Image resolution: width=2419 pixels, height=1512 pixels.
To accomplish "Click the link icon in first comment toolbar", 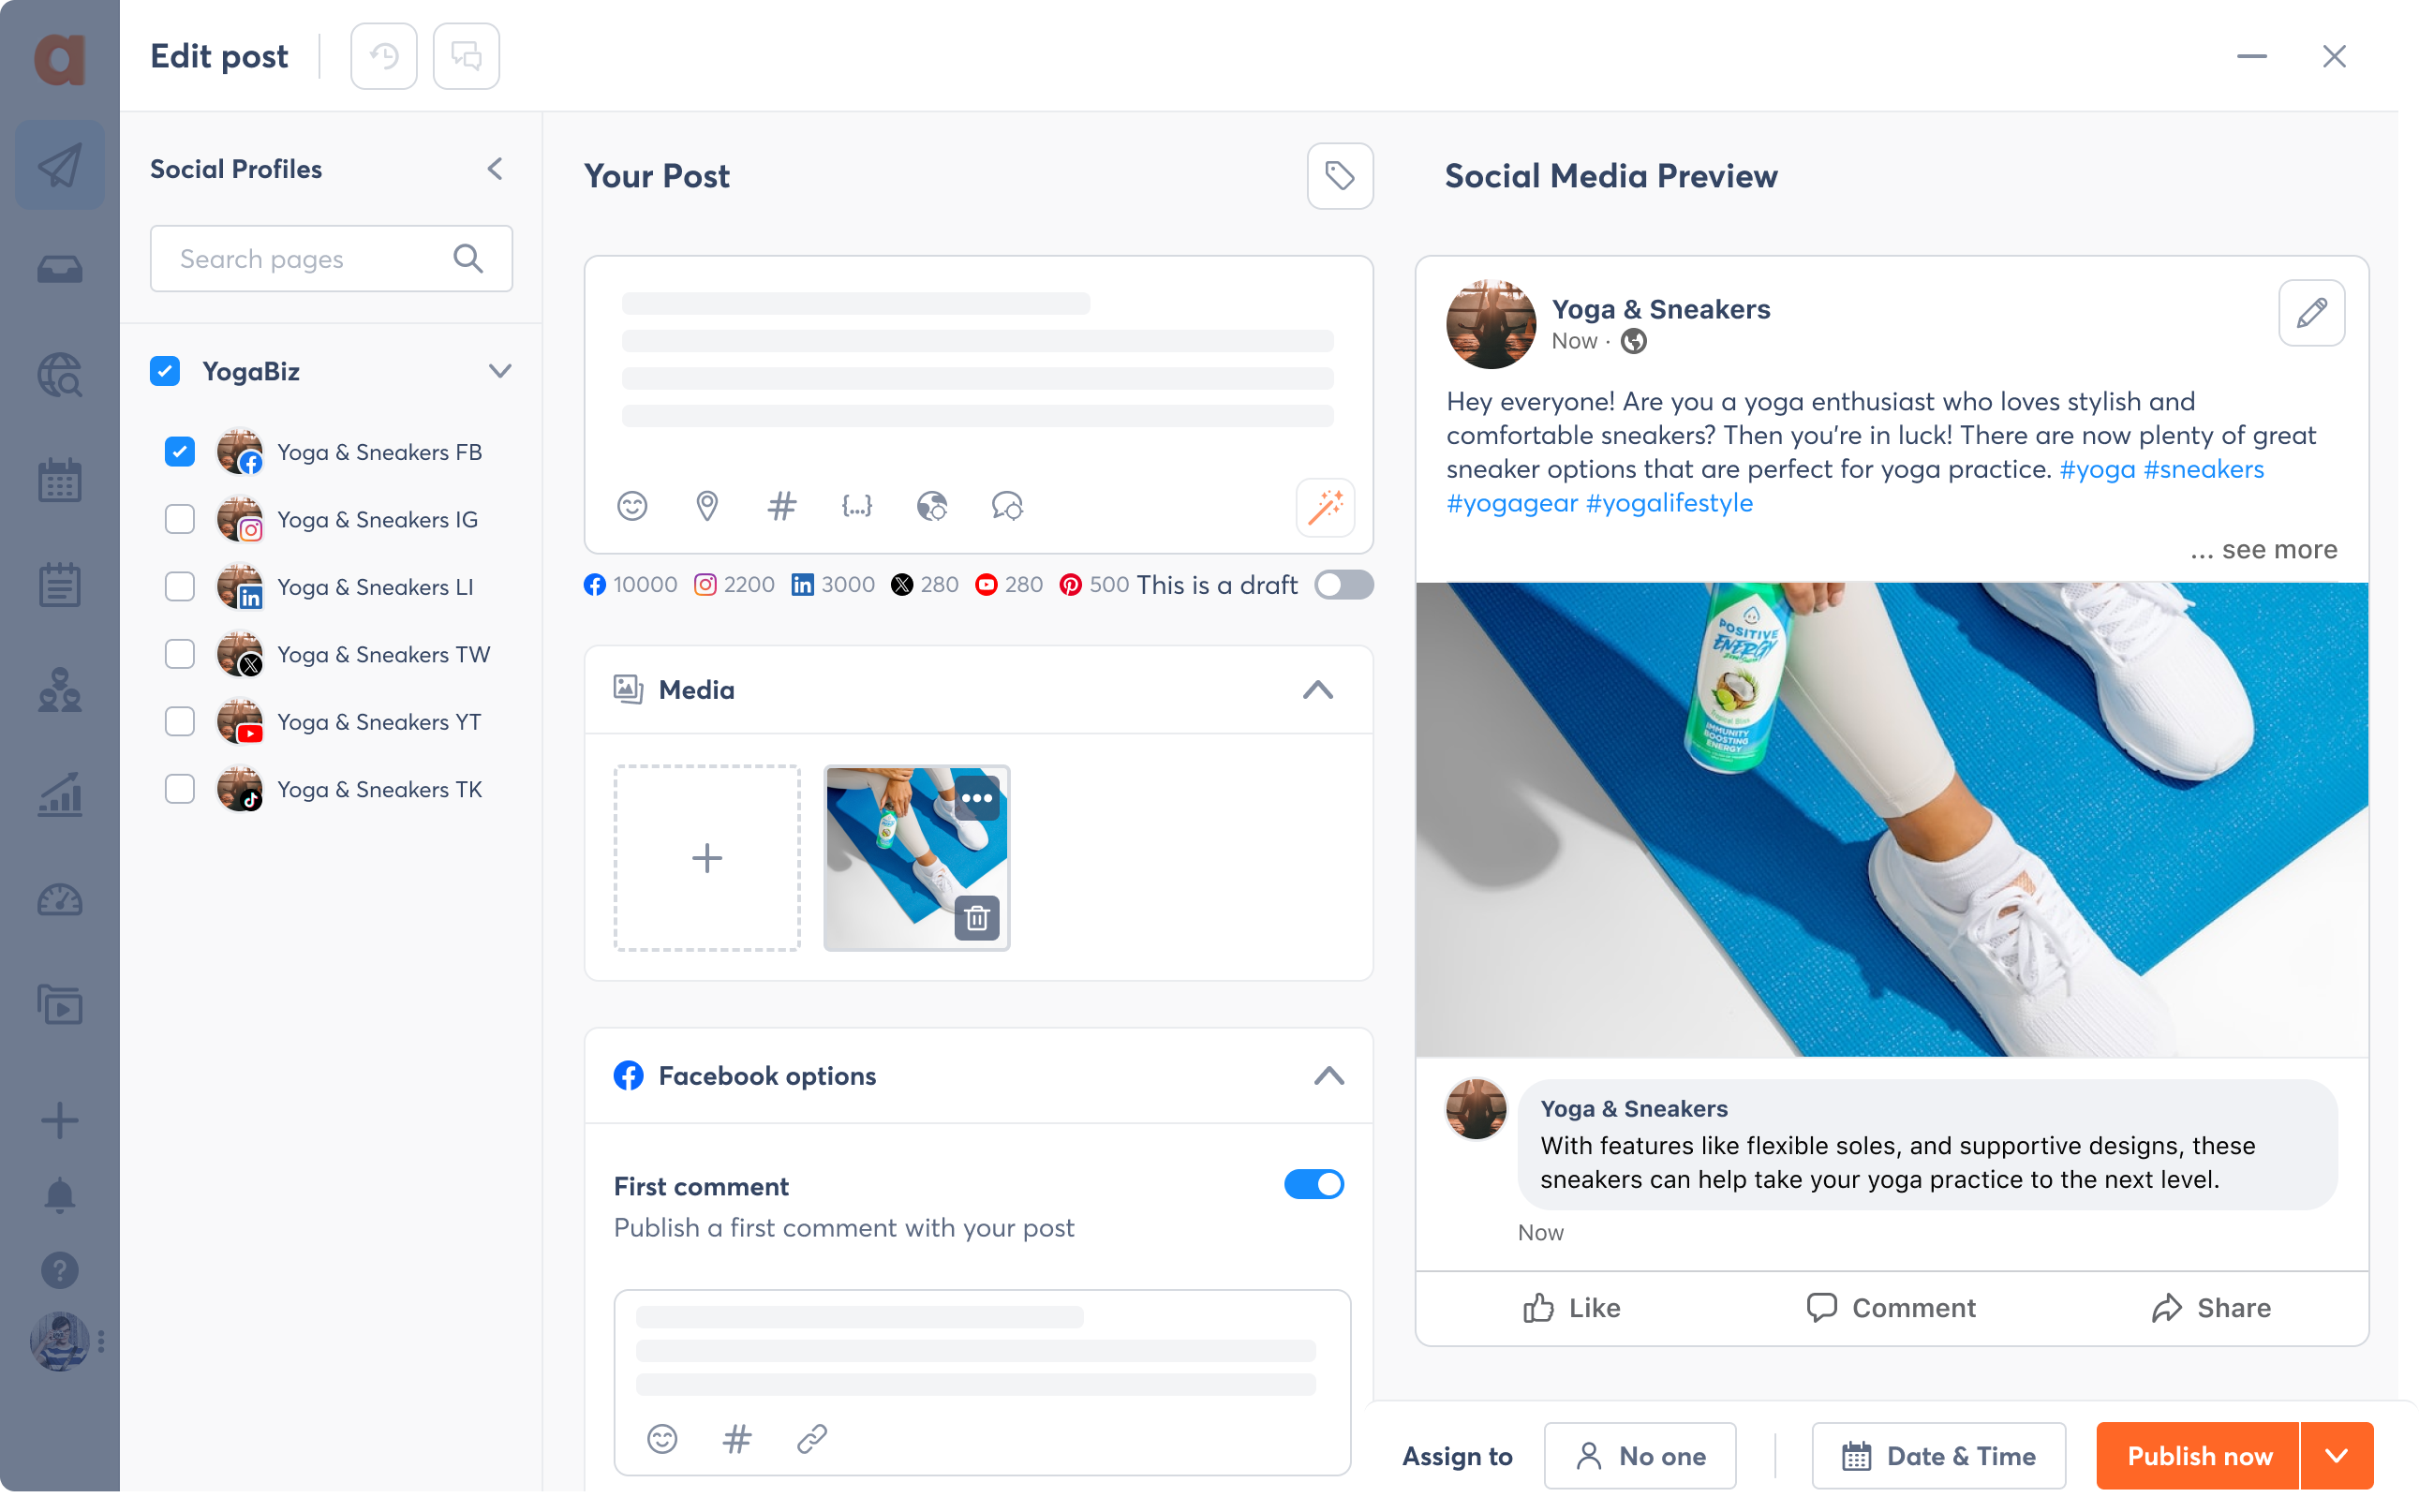I will click(811, 1435).
